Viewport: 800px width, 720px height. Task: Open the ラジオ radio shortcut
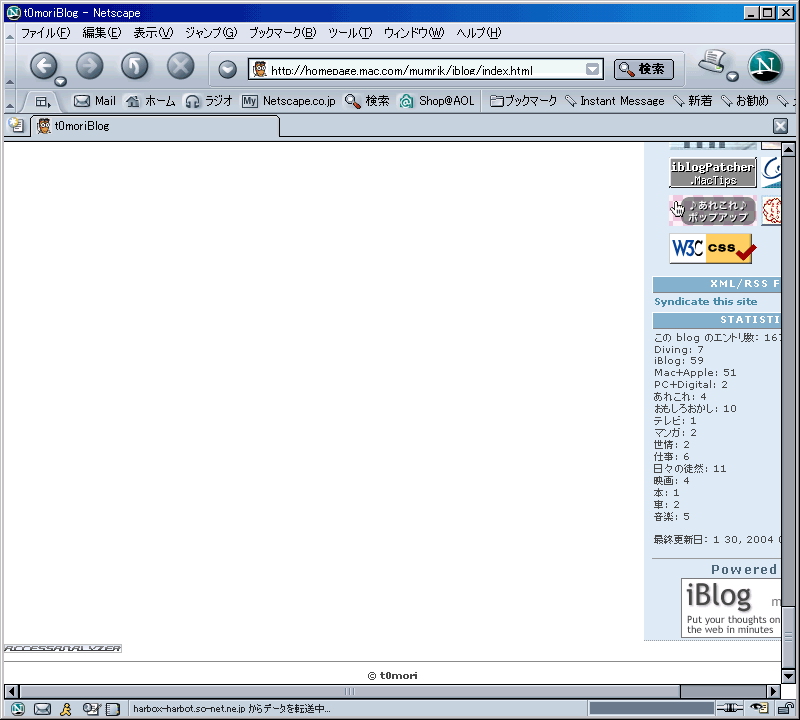tap(209, 101)
